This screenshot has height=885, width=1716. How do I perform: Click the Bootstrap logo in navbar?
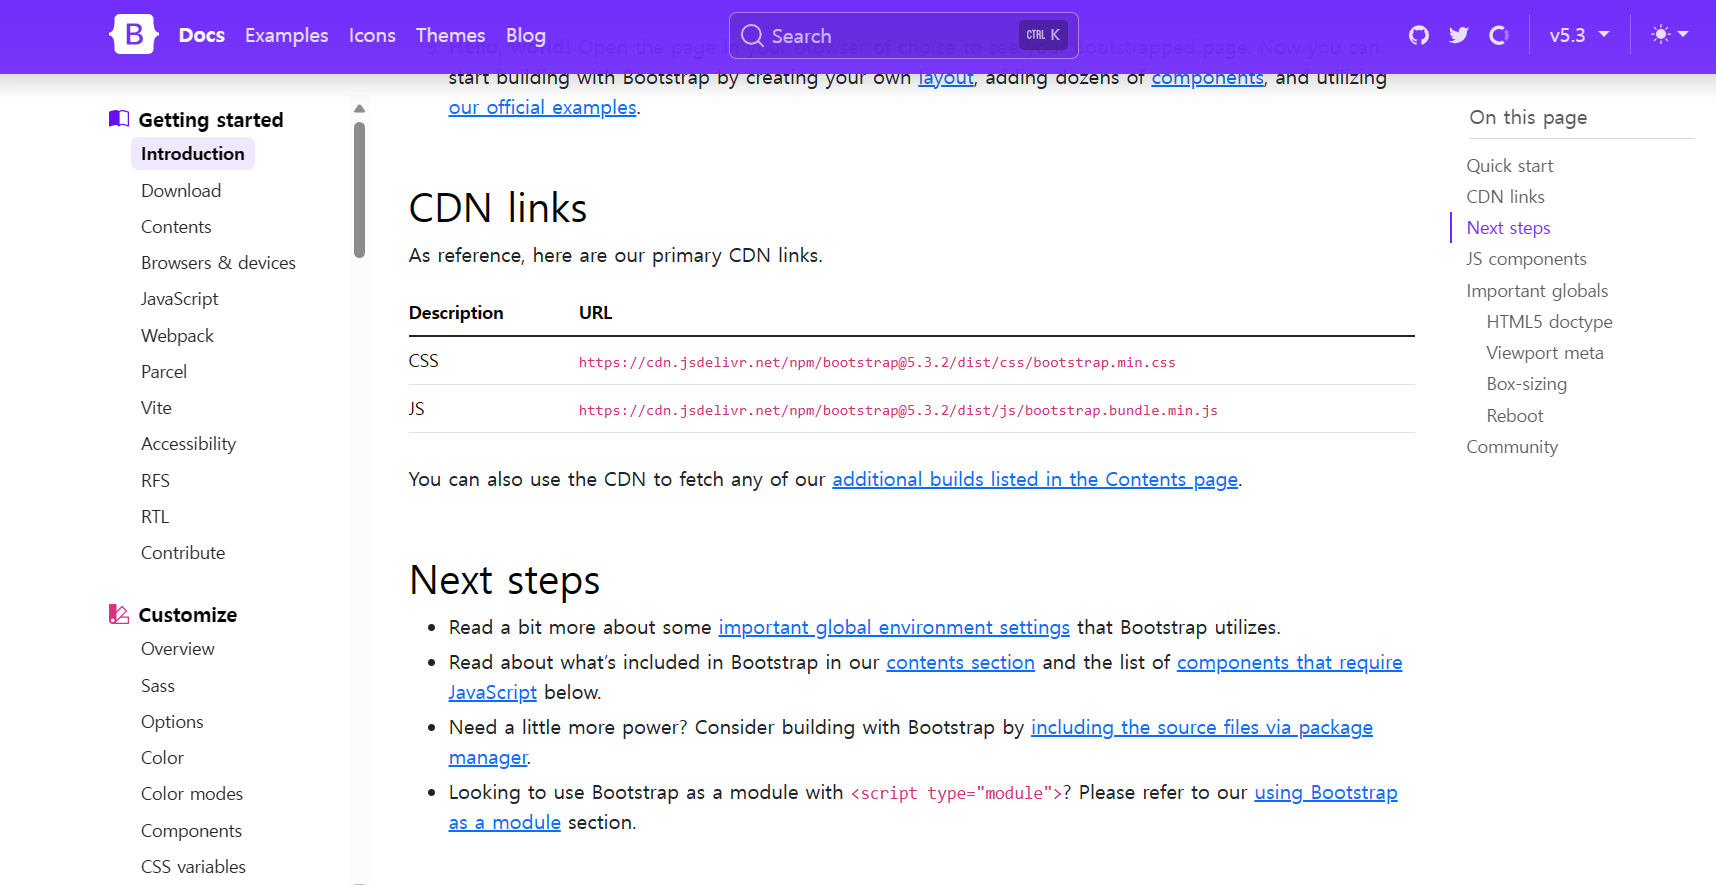point(133,35)
